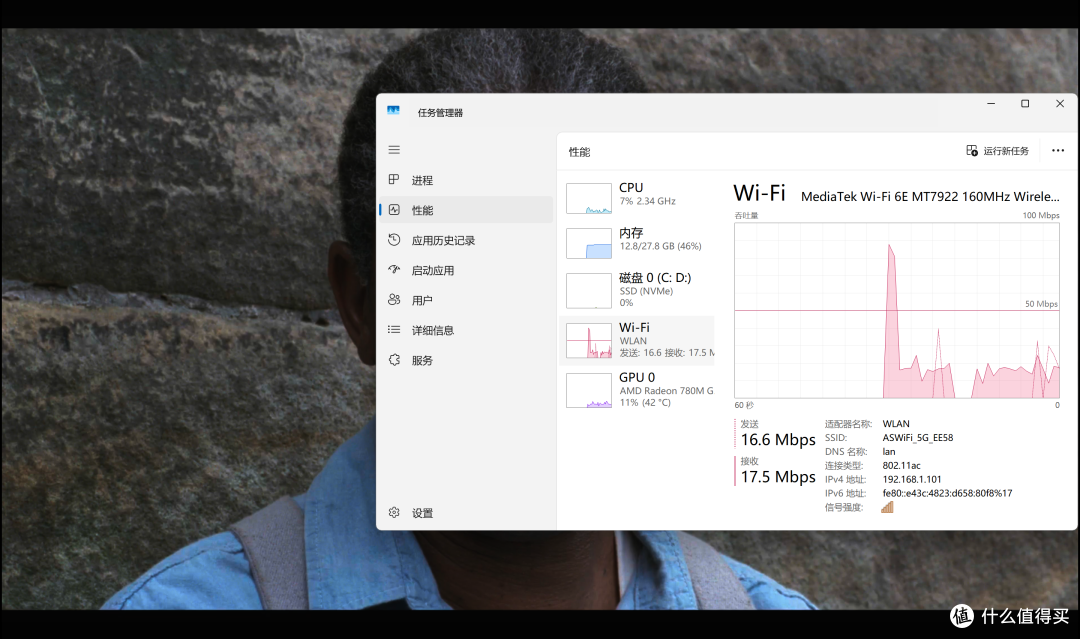Toggle the hamburger navigation menu
Screen dimensions: 1080x639
[x=394, y=150]
